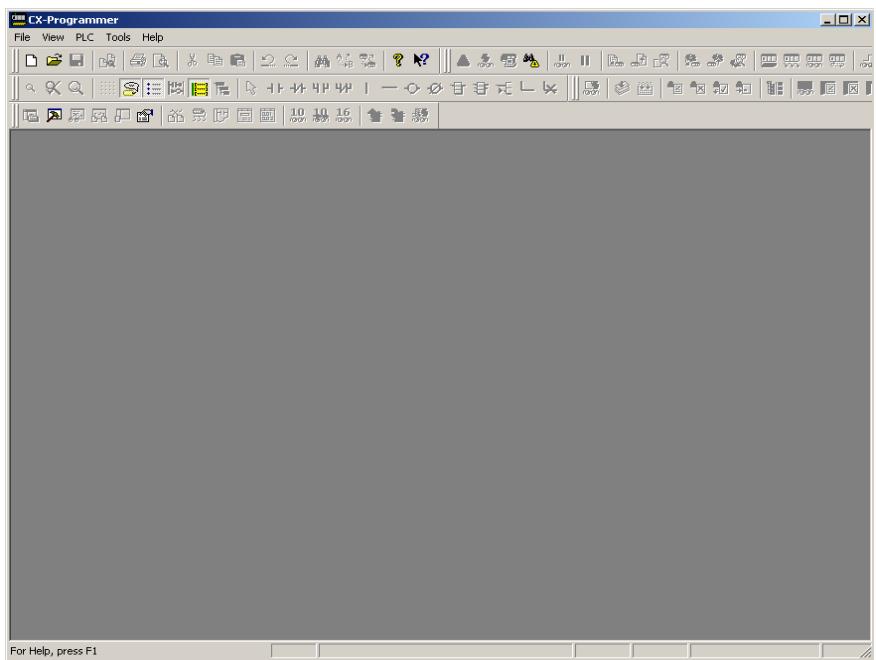Open the Tools menu

click(118, 37)
